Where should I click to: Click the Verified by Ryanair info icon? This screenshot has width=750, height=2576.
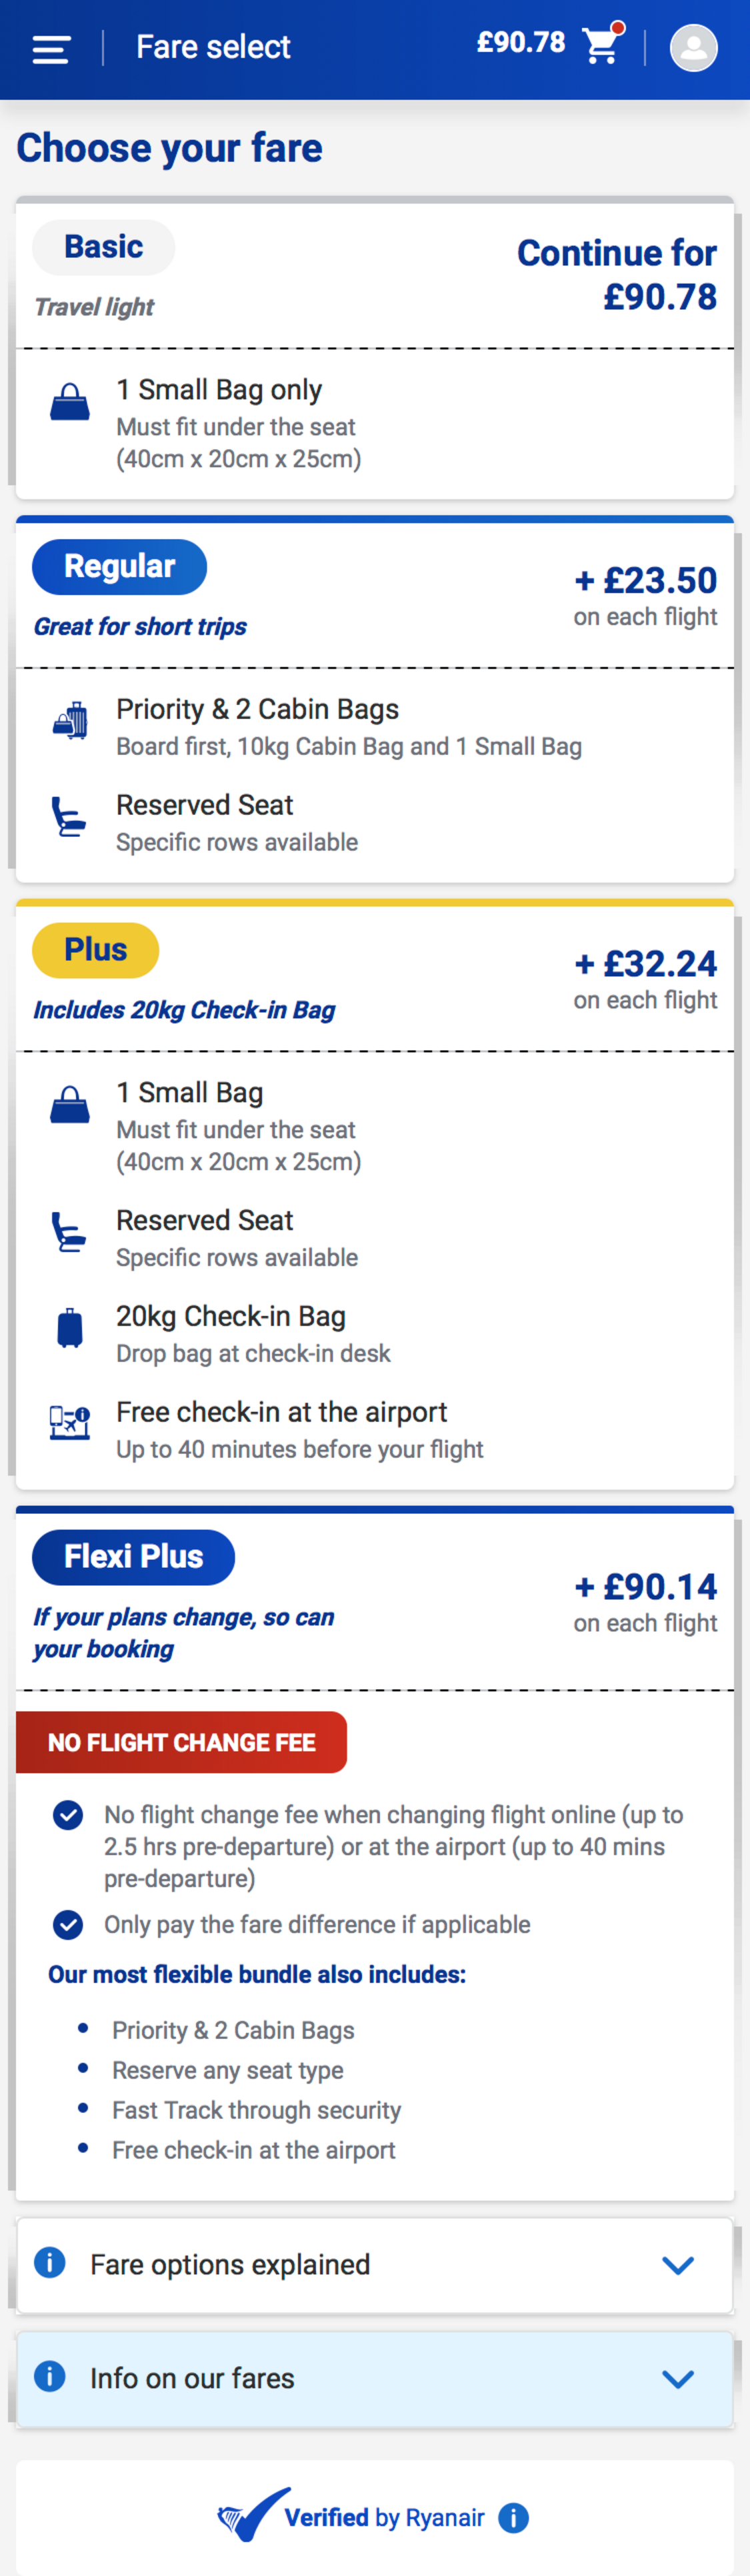coord(514,2517)
